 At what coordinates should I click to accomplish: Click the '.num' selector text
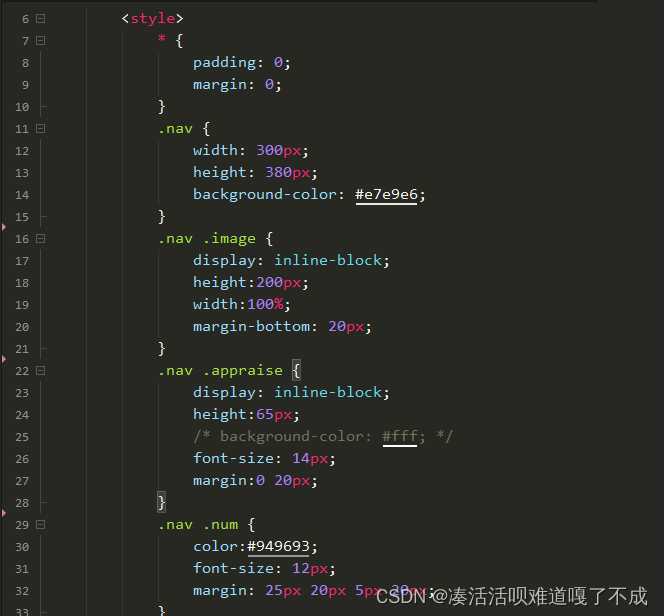[220, 525]
